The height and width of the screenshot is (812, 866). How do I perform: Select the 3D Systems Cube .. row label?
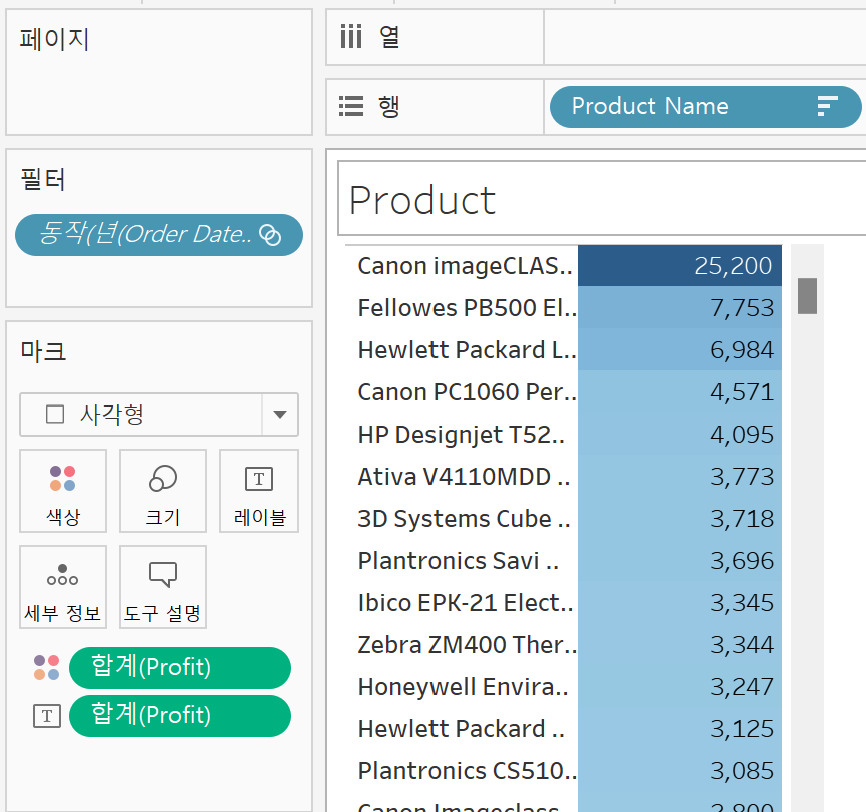pyautogui.click(x=464, y=519)
